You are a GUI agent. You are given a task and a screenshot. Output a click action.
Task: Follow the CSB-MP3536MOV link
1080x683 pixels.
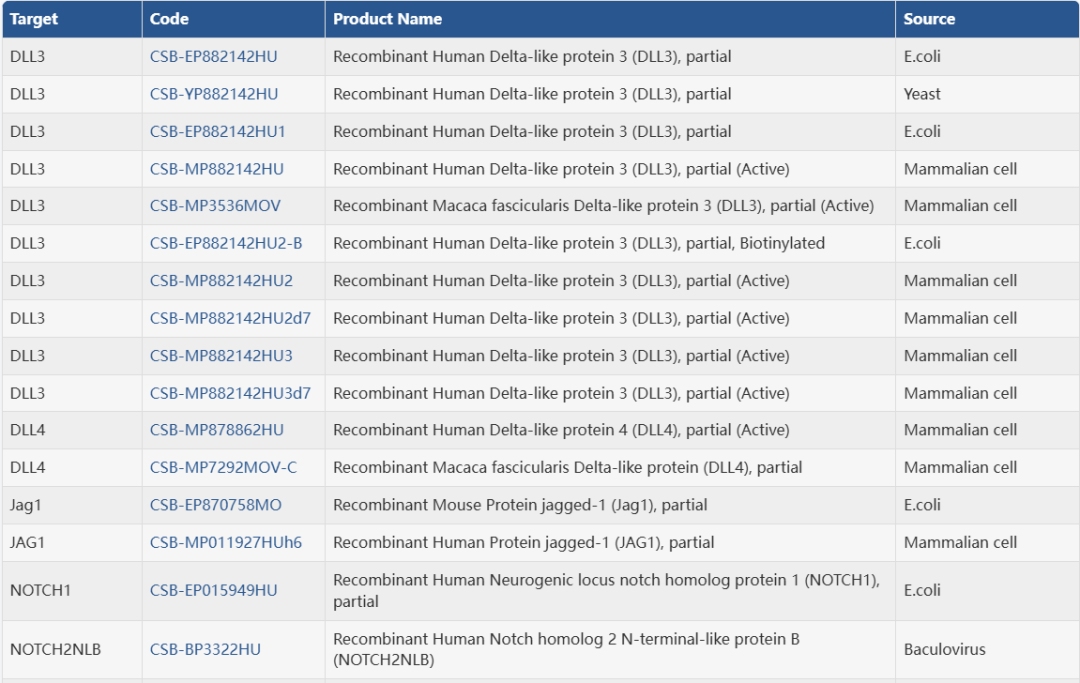pyautogui.click(x=215, y=206)
